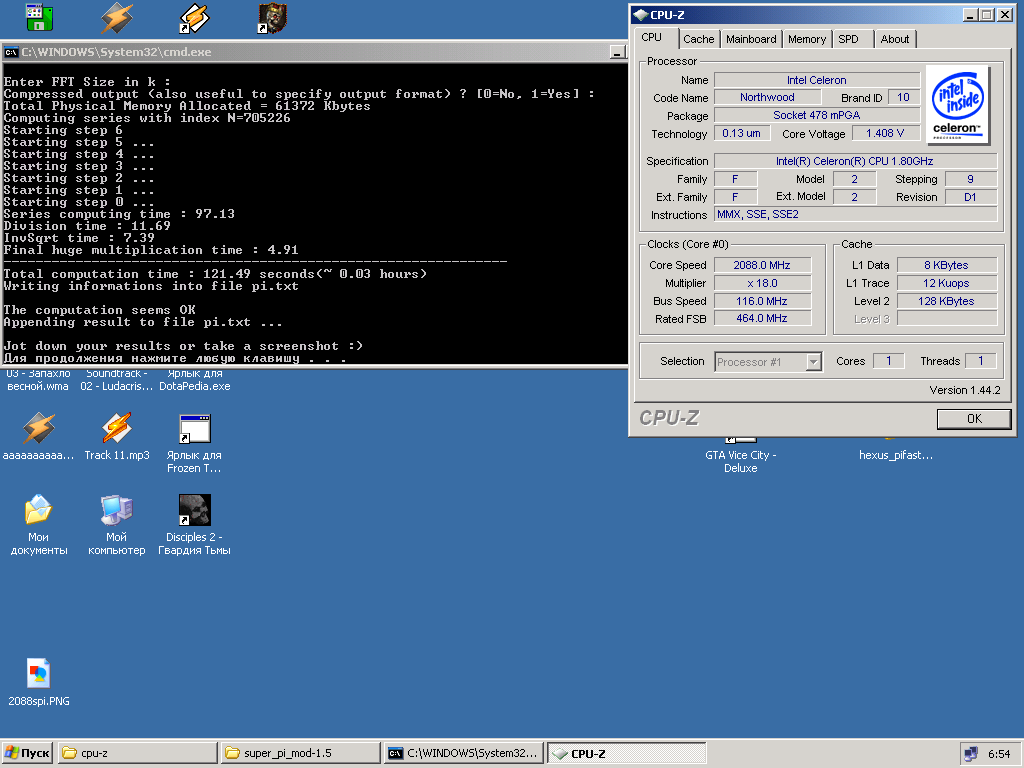Click the Intel Inside Celeron logo

coord(957,104)
